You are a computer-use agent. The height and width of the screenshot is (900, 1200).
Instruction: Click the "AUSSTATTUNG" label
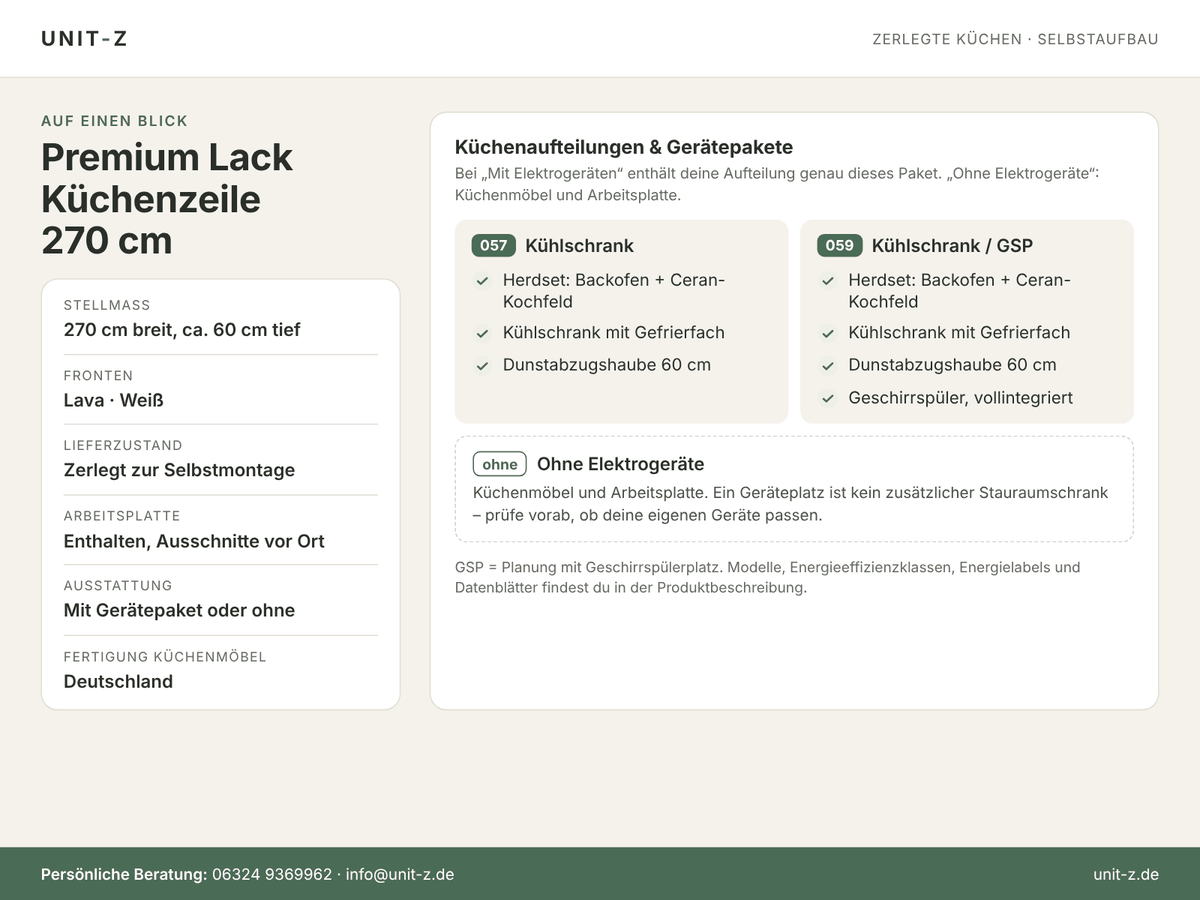point(118,585)
